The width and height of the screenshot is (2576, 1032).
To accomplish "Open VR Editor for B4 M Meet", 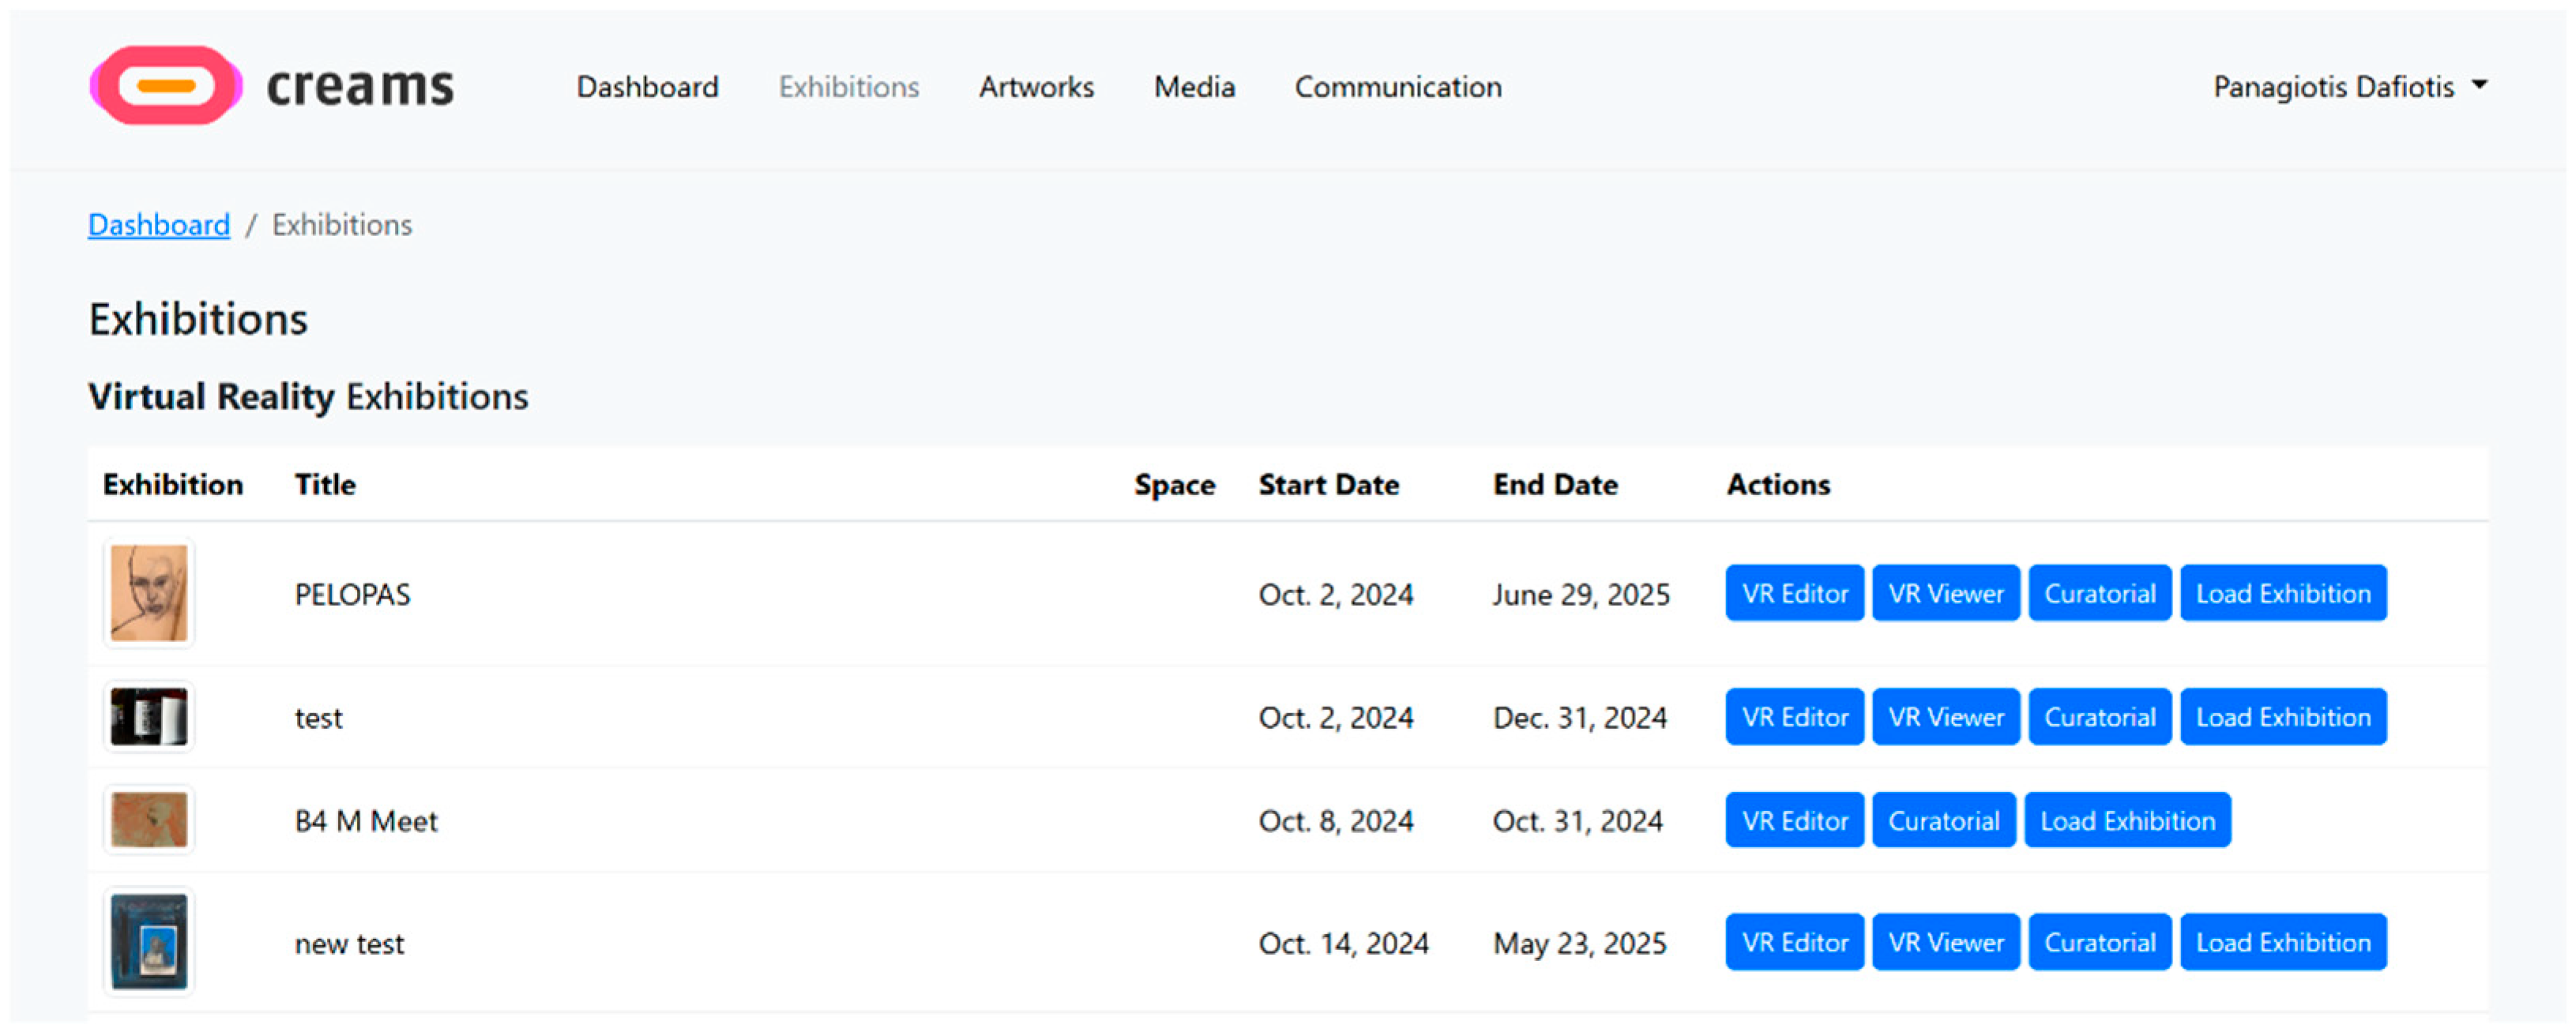I will (1794, 821).
